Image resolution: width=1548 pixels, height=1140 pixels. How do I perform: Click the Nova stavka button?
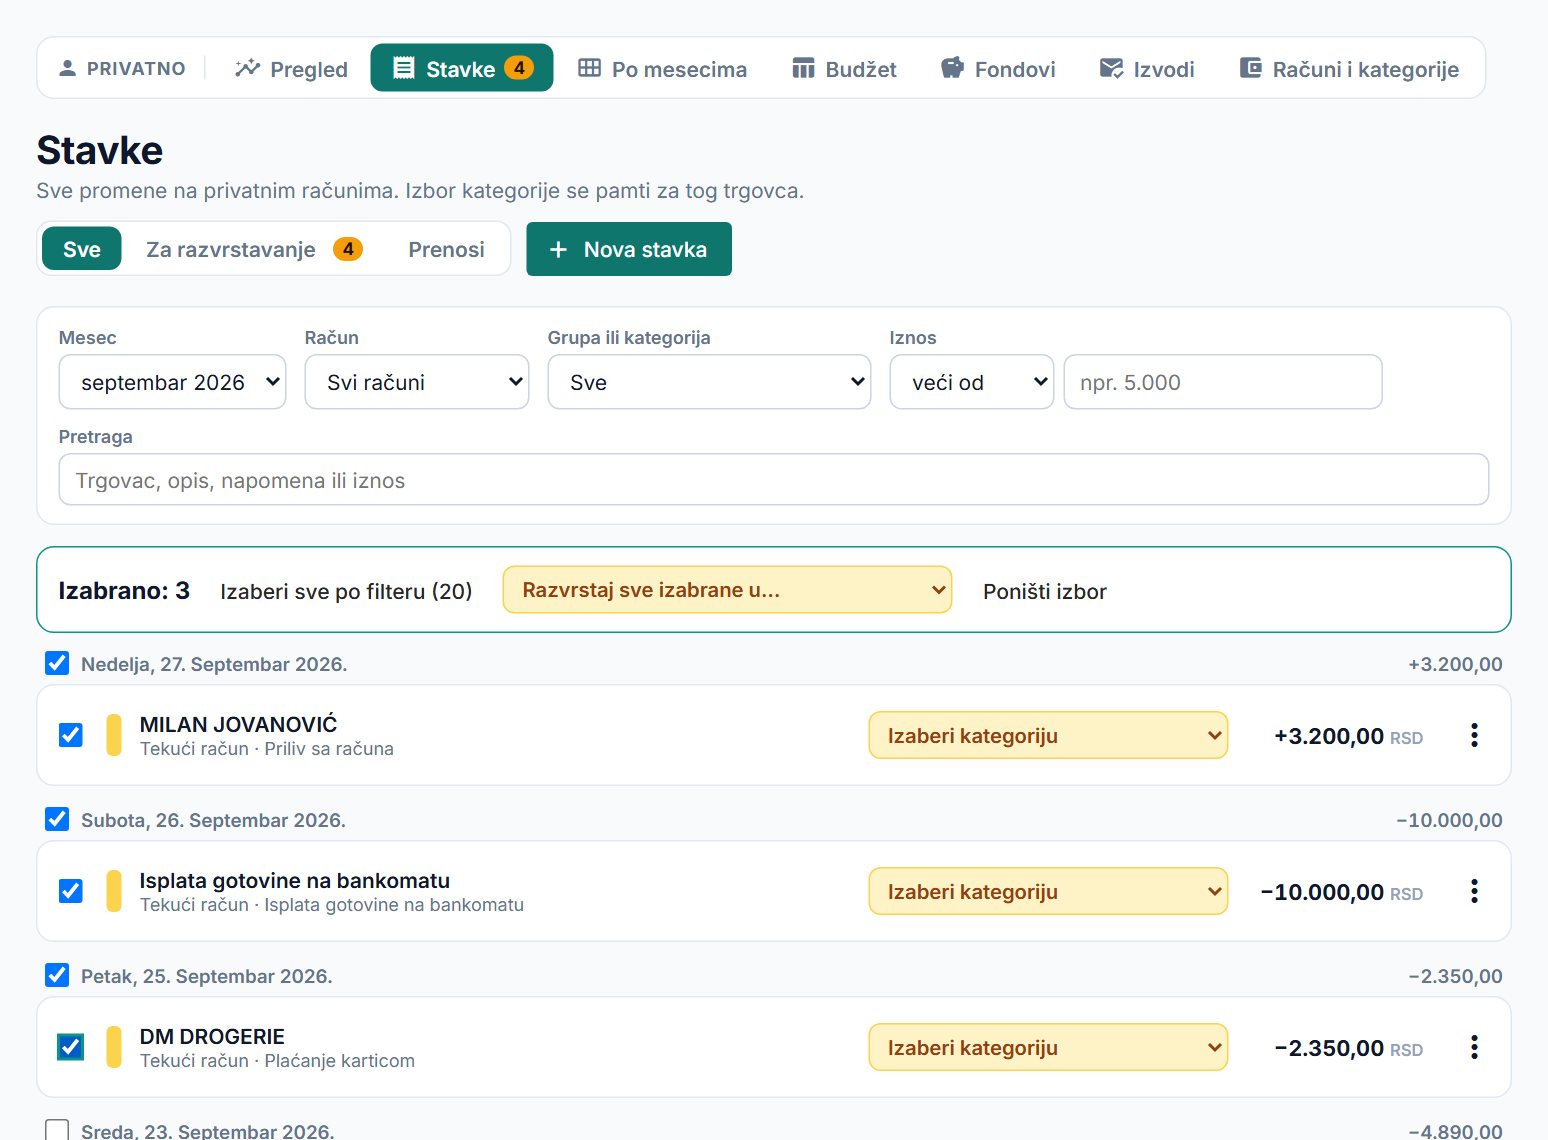tap(629, 249)
